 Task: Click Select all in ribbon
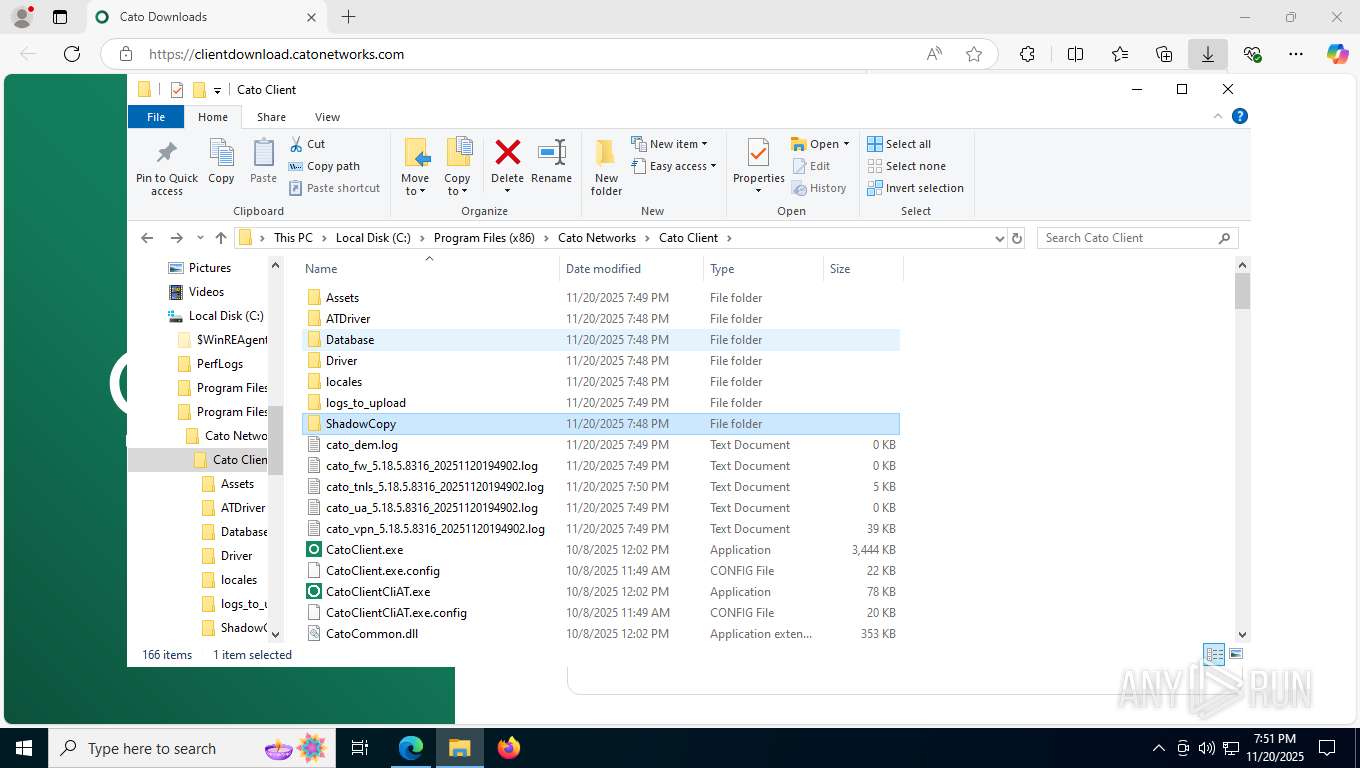899,144
